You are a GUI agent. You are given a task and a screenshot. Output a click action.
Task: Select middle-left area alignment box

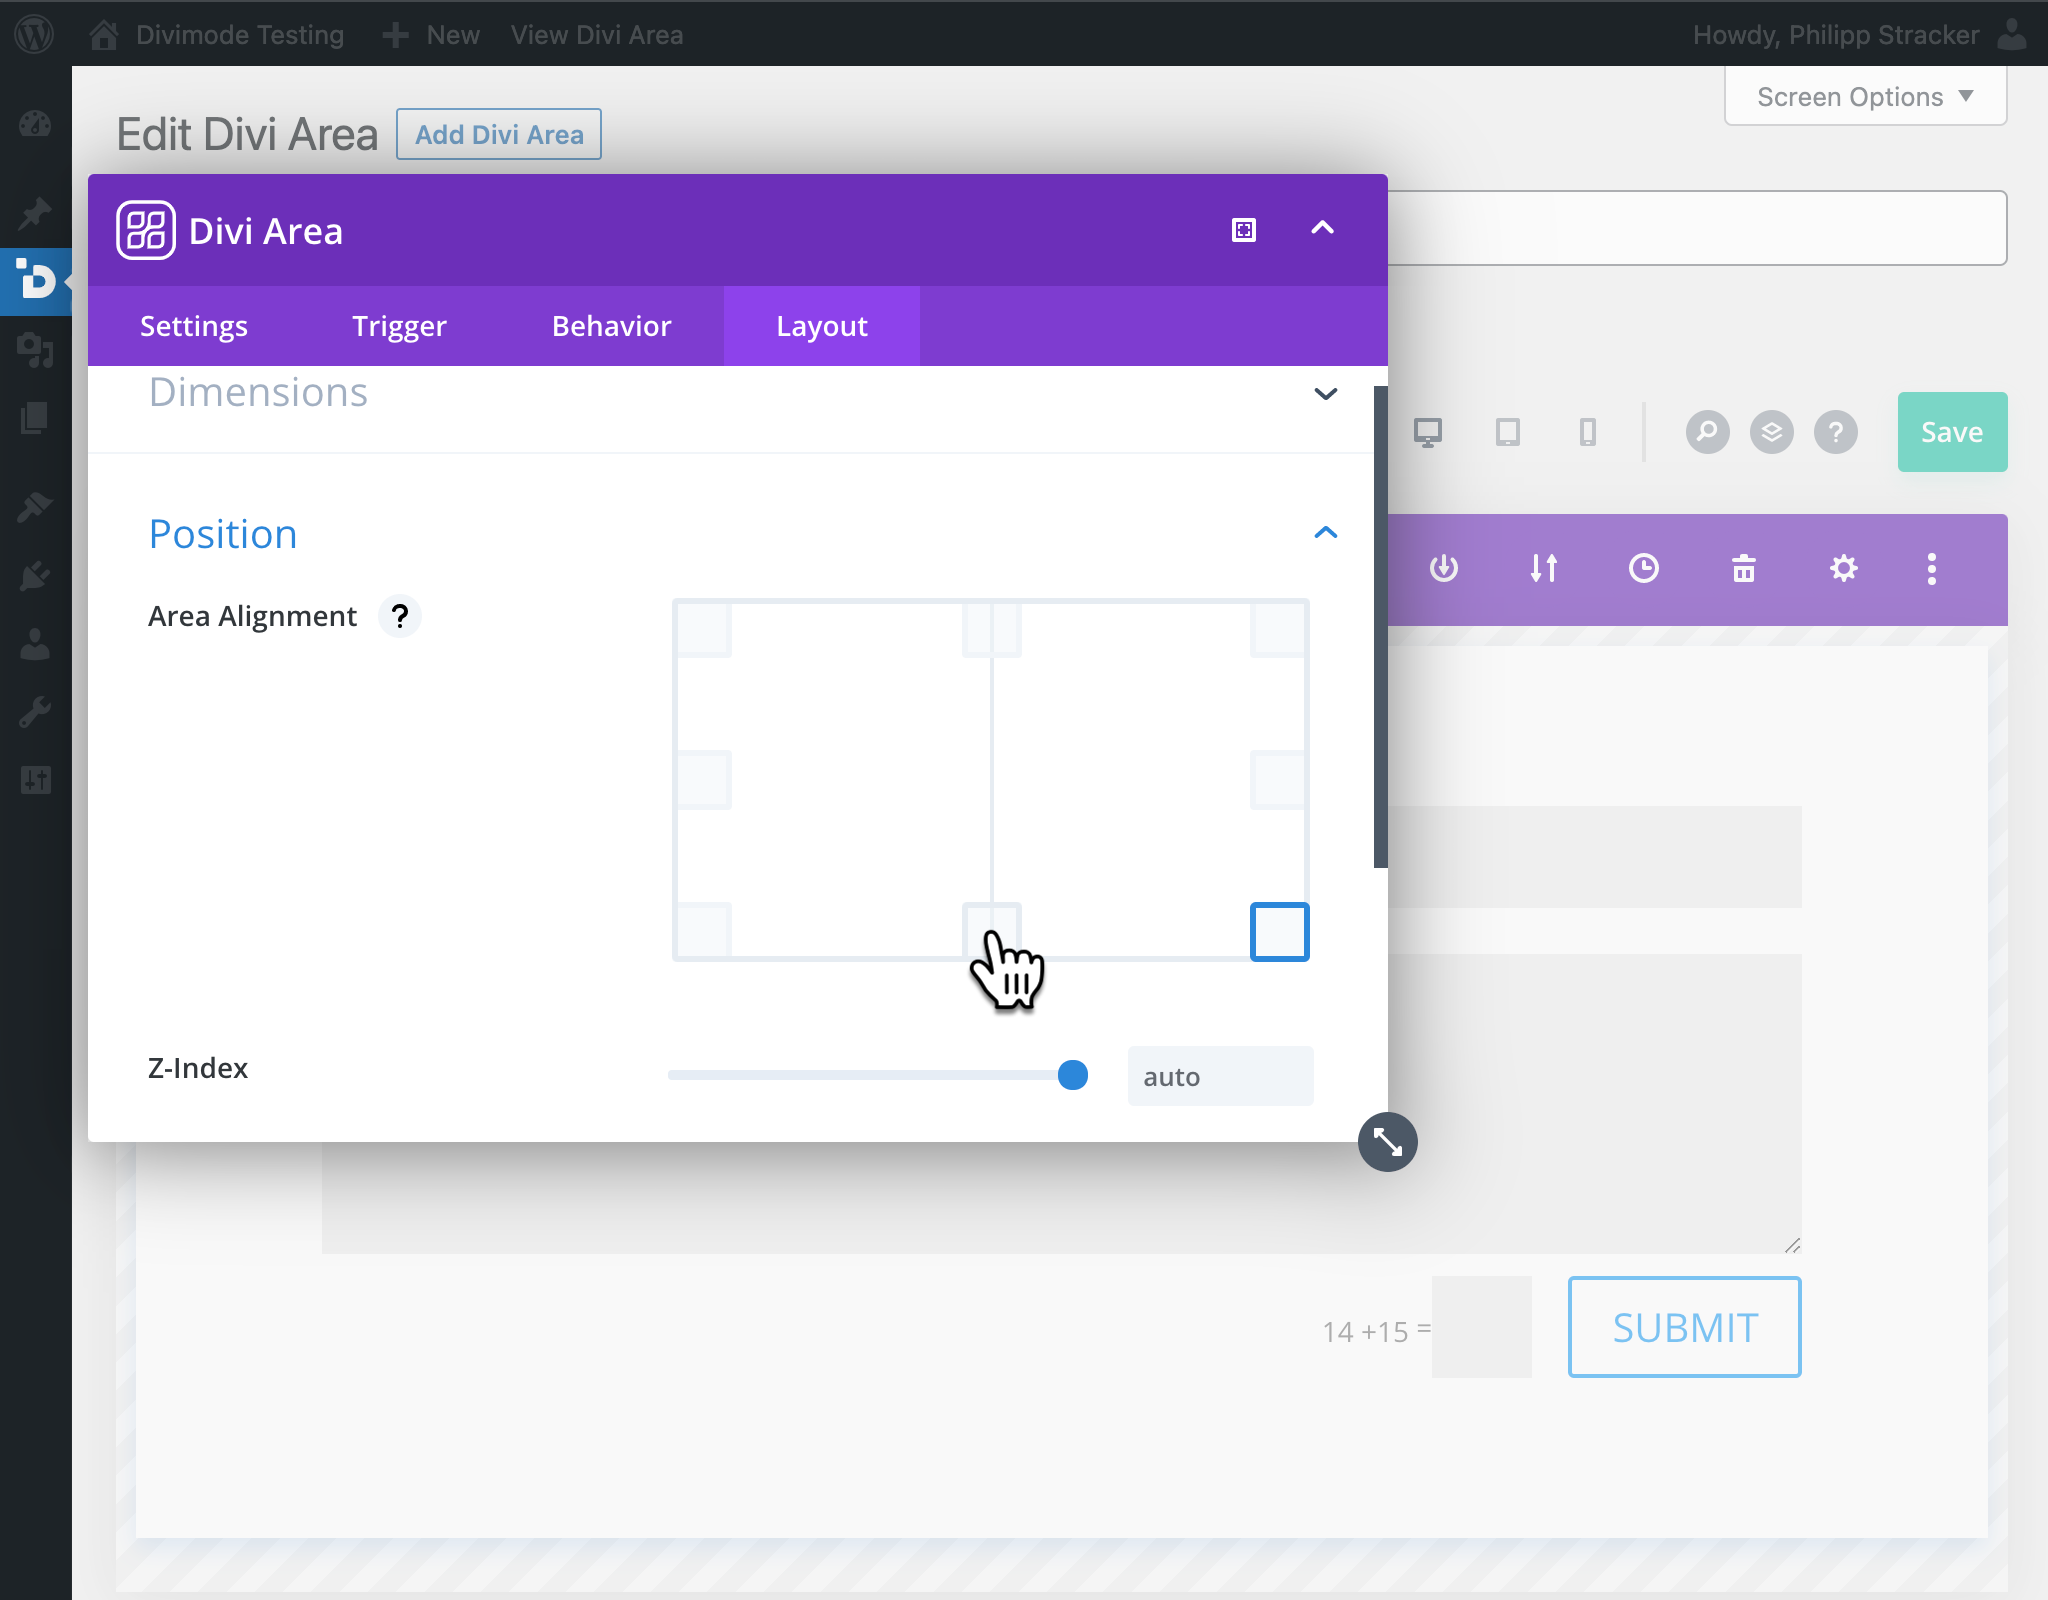[x=703, y=780]
